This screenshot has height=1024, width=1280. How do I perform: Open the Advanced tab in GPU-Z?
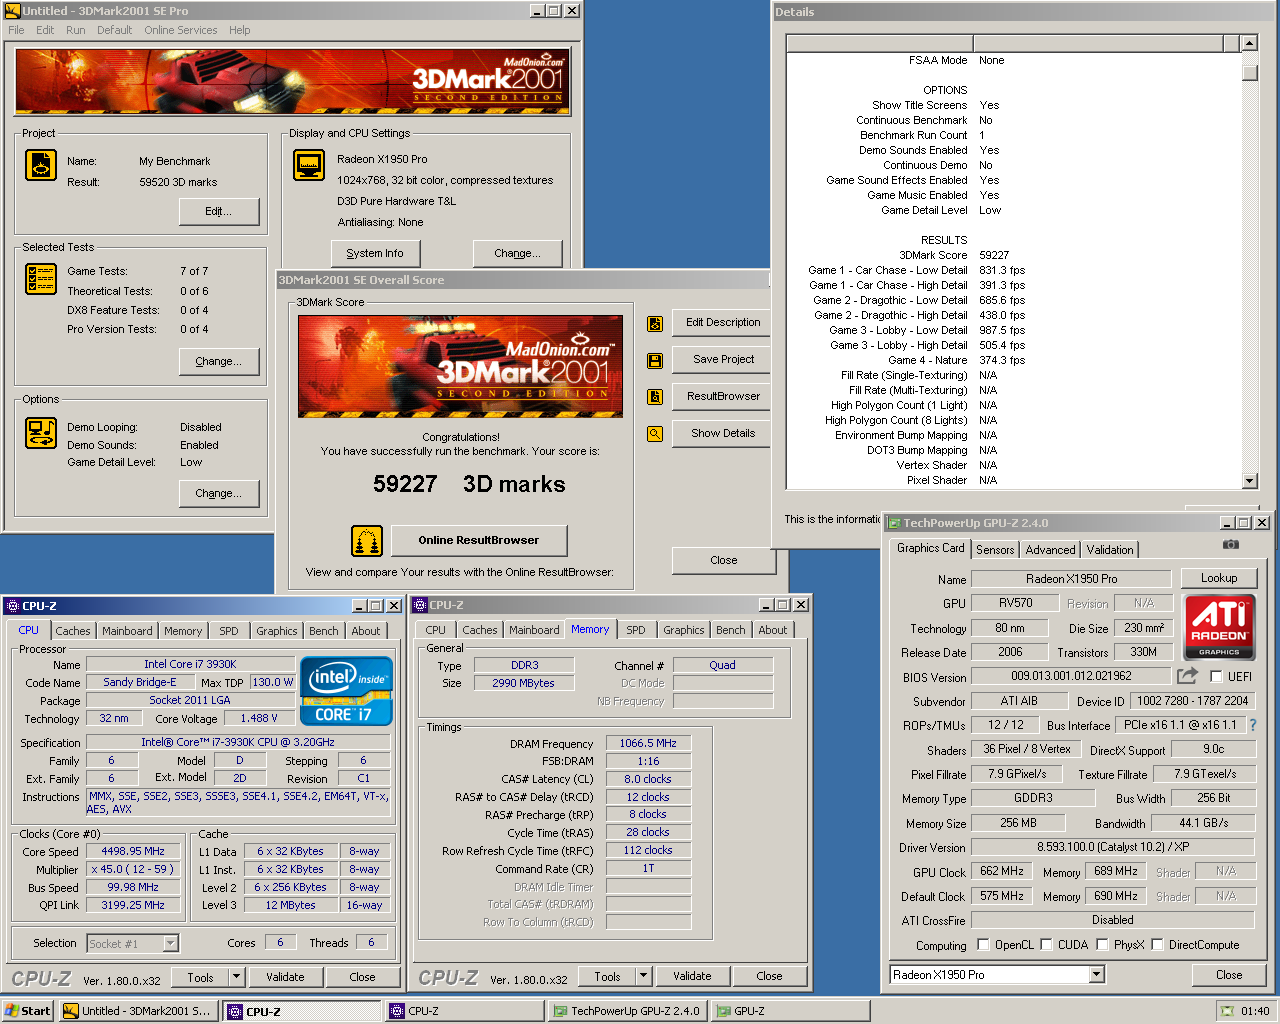[1051, 550]
